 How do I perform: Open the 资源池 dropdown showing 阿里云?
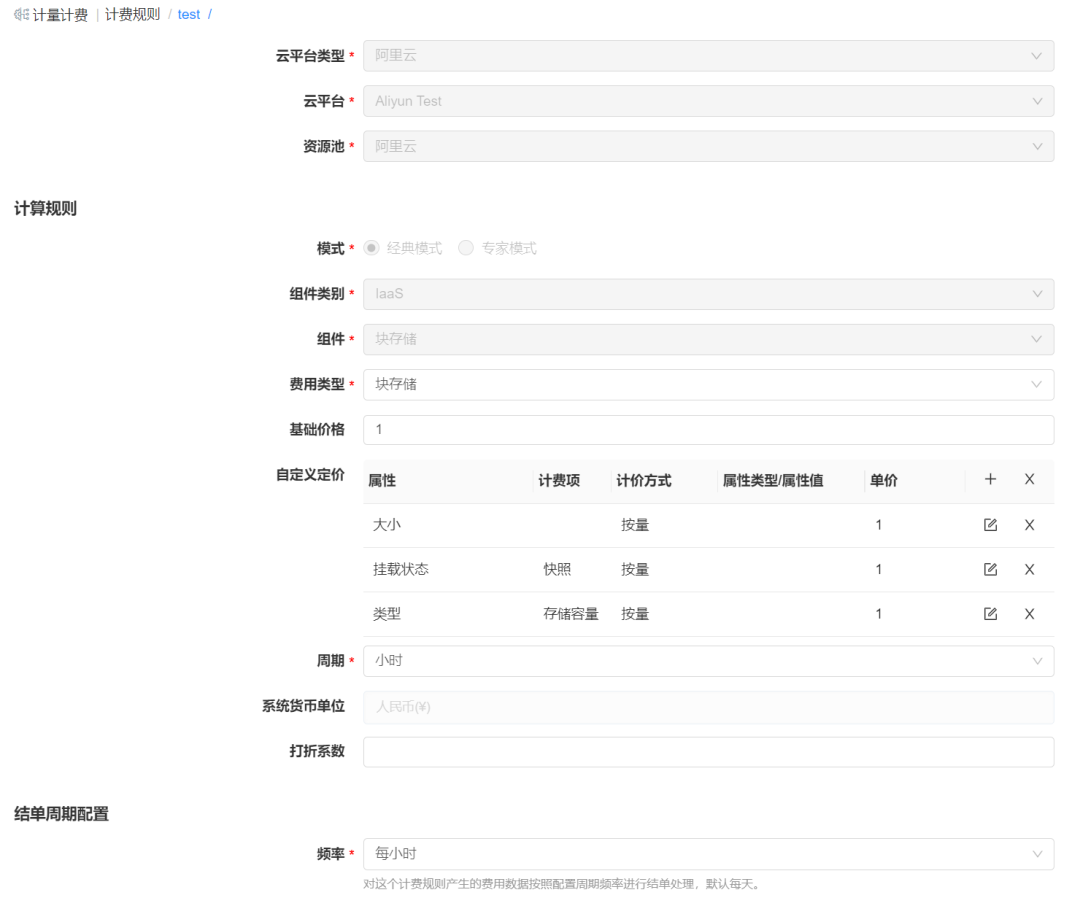click(708, 146)
